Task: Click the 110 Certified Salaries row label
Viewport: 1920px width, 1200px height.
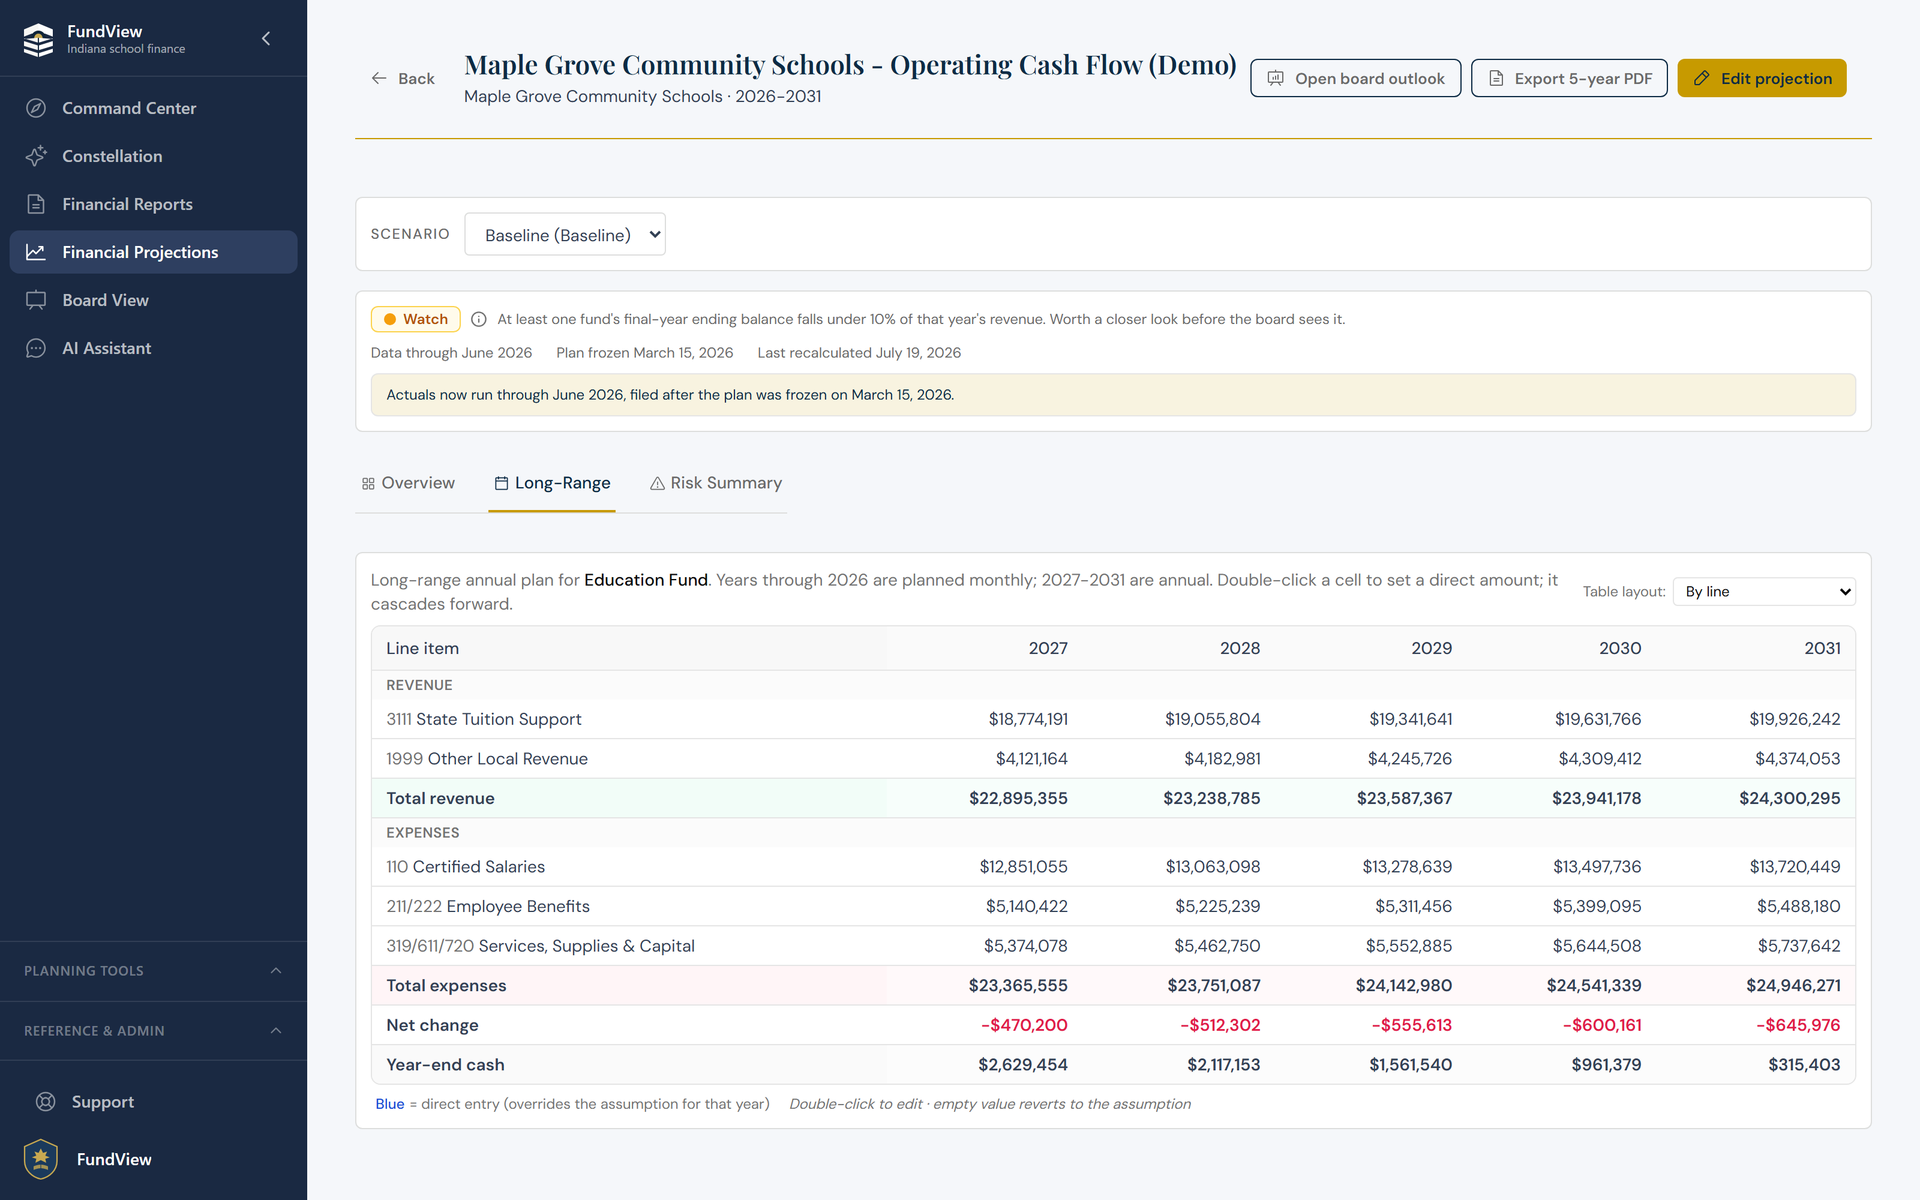Action: 466,867
